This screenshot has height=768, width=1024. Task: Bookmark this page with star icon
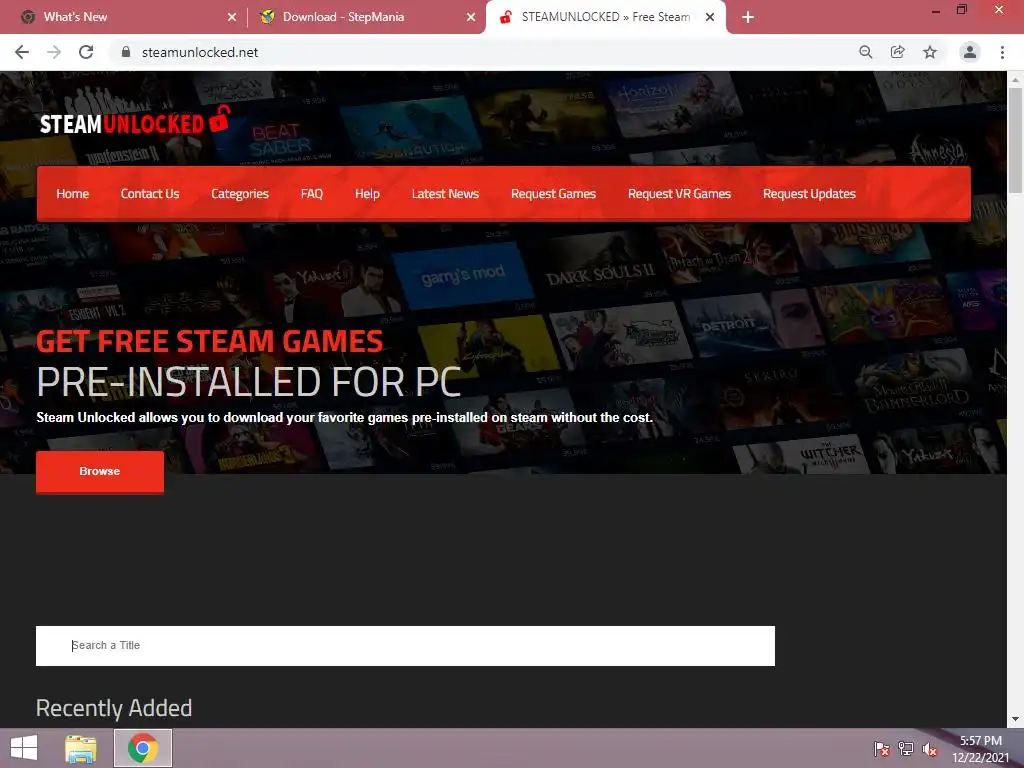coord(930,52)
